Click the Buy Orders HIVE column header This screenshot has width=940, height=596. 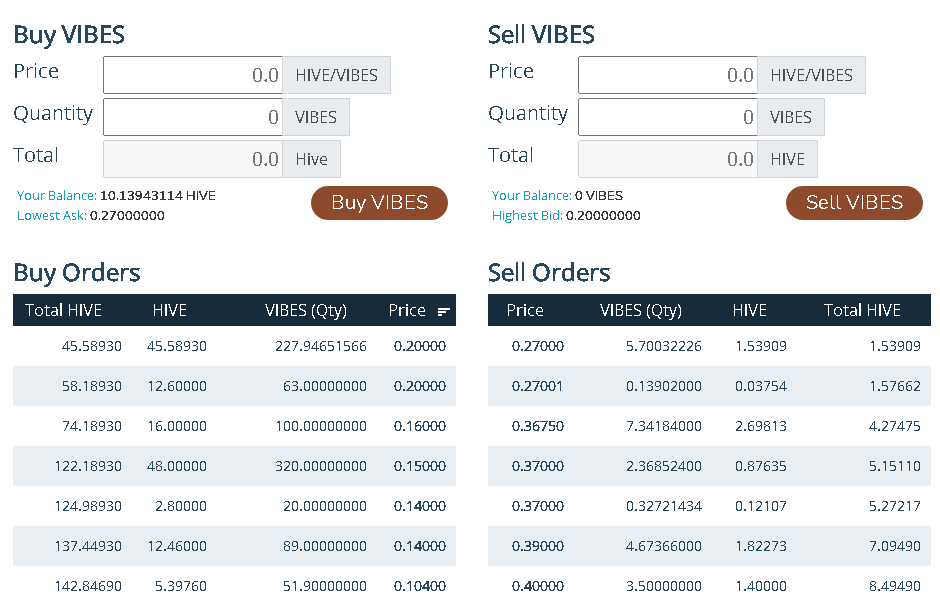click(170, 310)
